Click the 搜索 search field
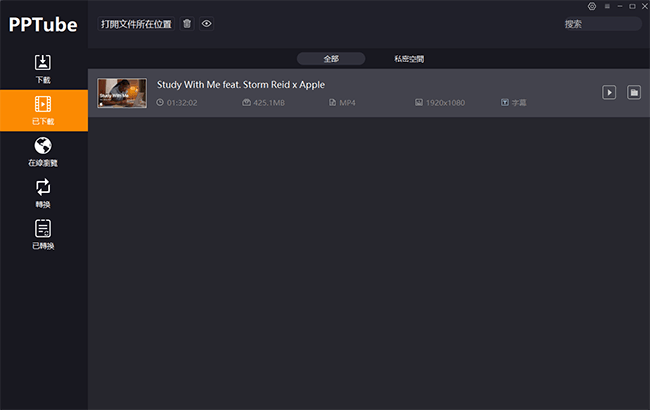This screenshot has height=410, width=650. coord(601,24)
